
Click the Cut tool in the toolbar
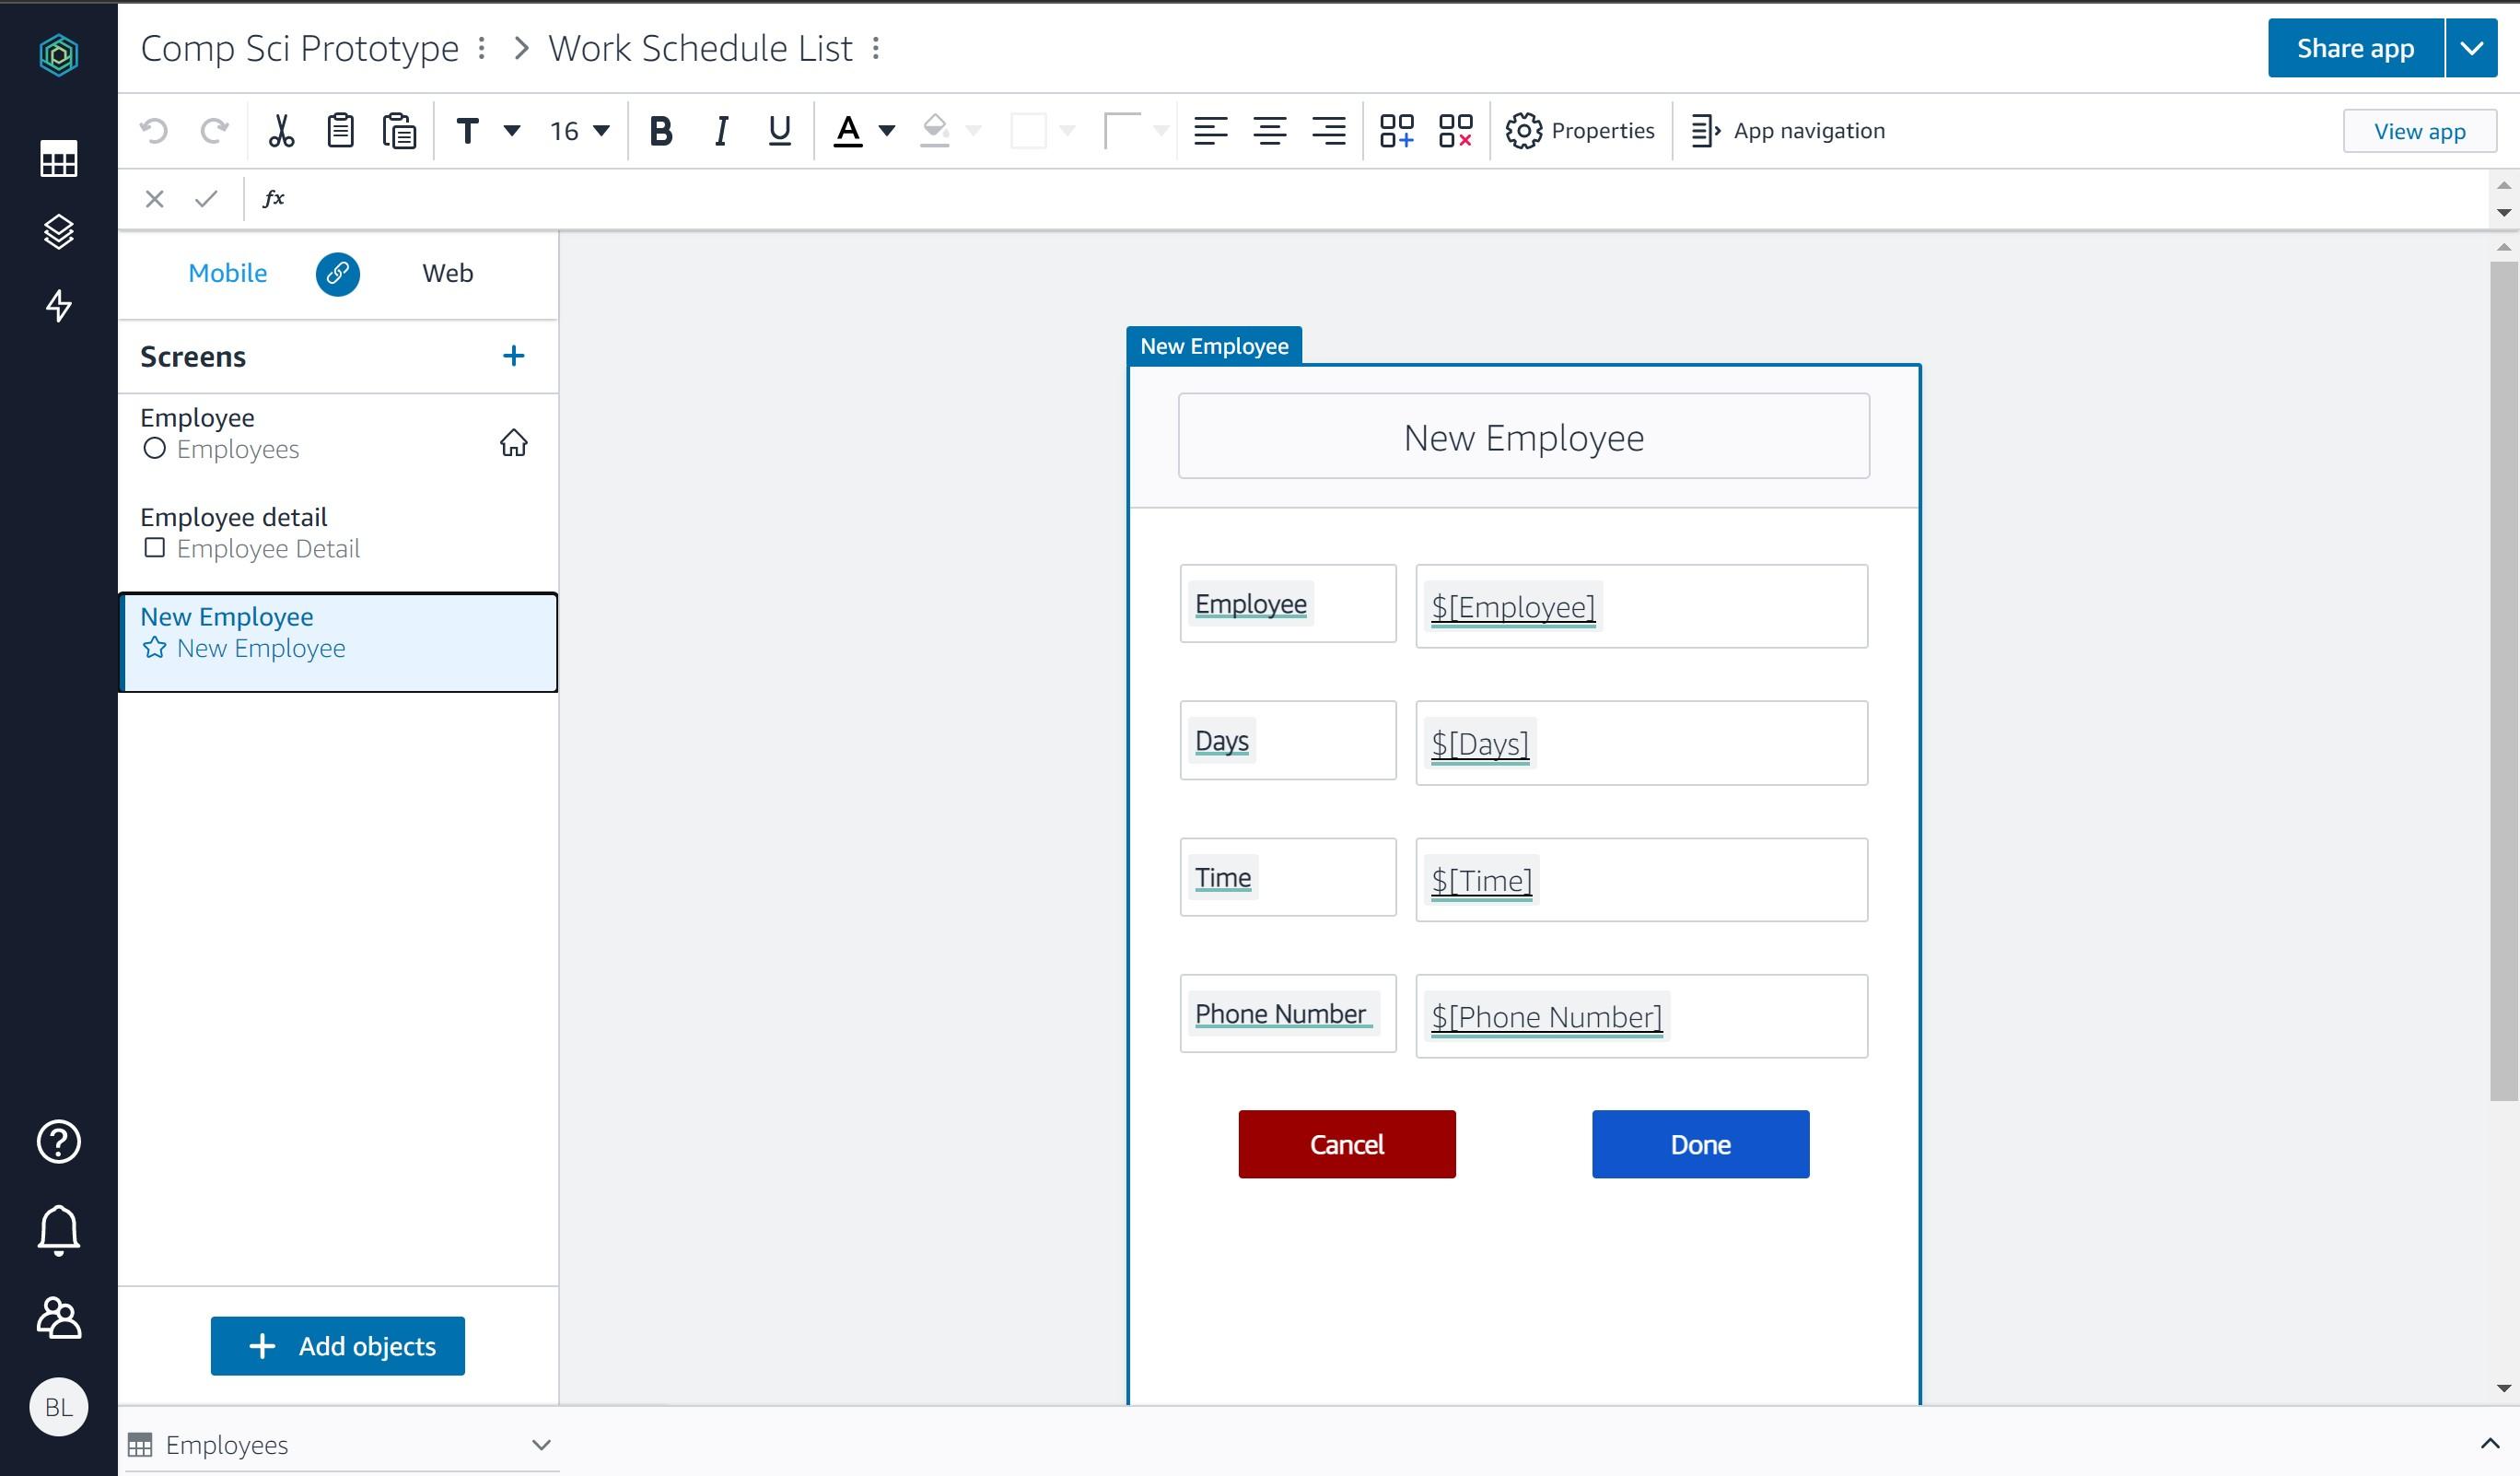click(281, 130)
